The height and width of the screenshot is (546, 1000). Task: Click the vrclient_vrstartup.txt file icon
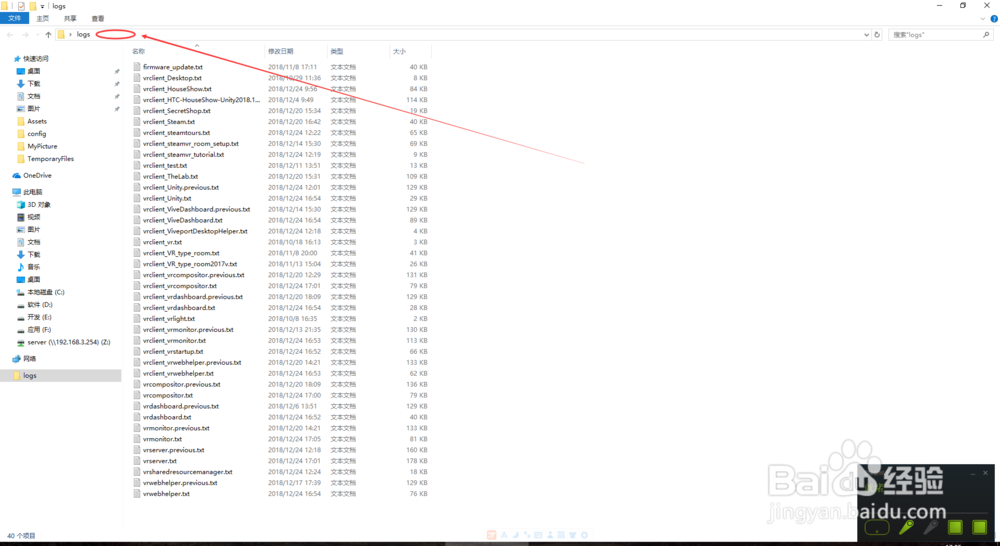[x=136, y=351]
